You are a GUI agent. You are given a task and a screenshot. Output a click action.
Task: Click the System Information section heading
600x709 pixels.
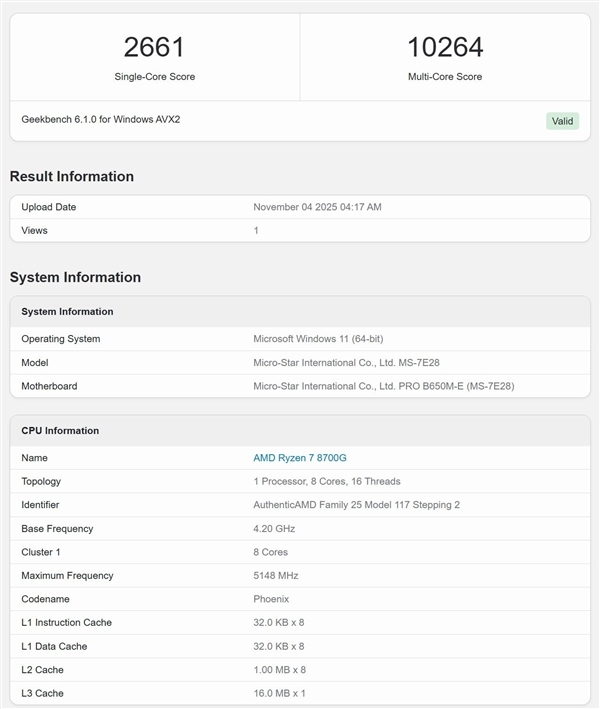point(75,277)
